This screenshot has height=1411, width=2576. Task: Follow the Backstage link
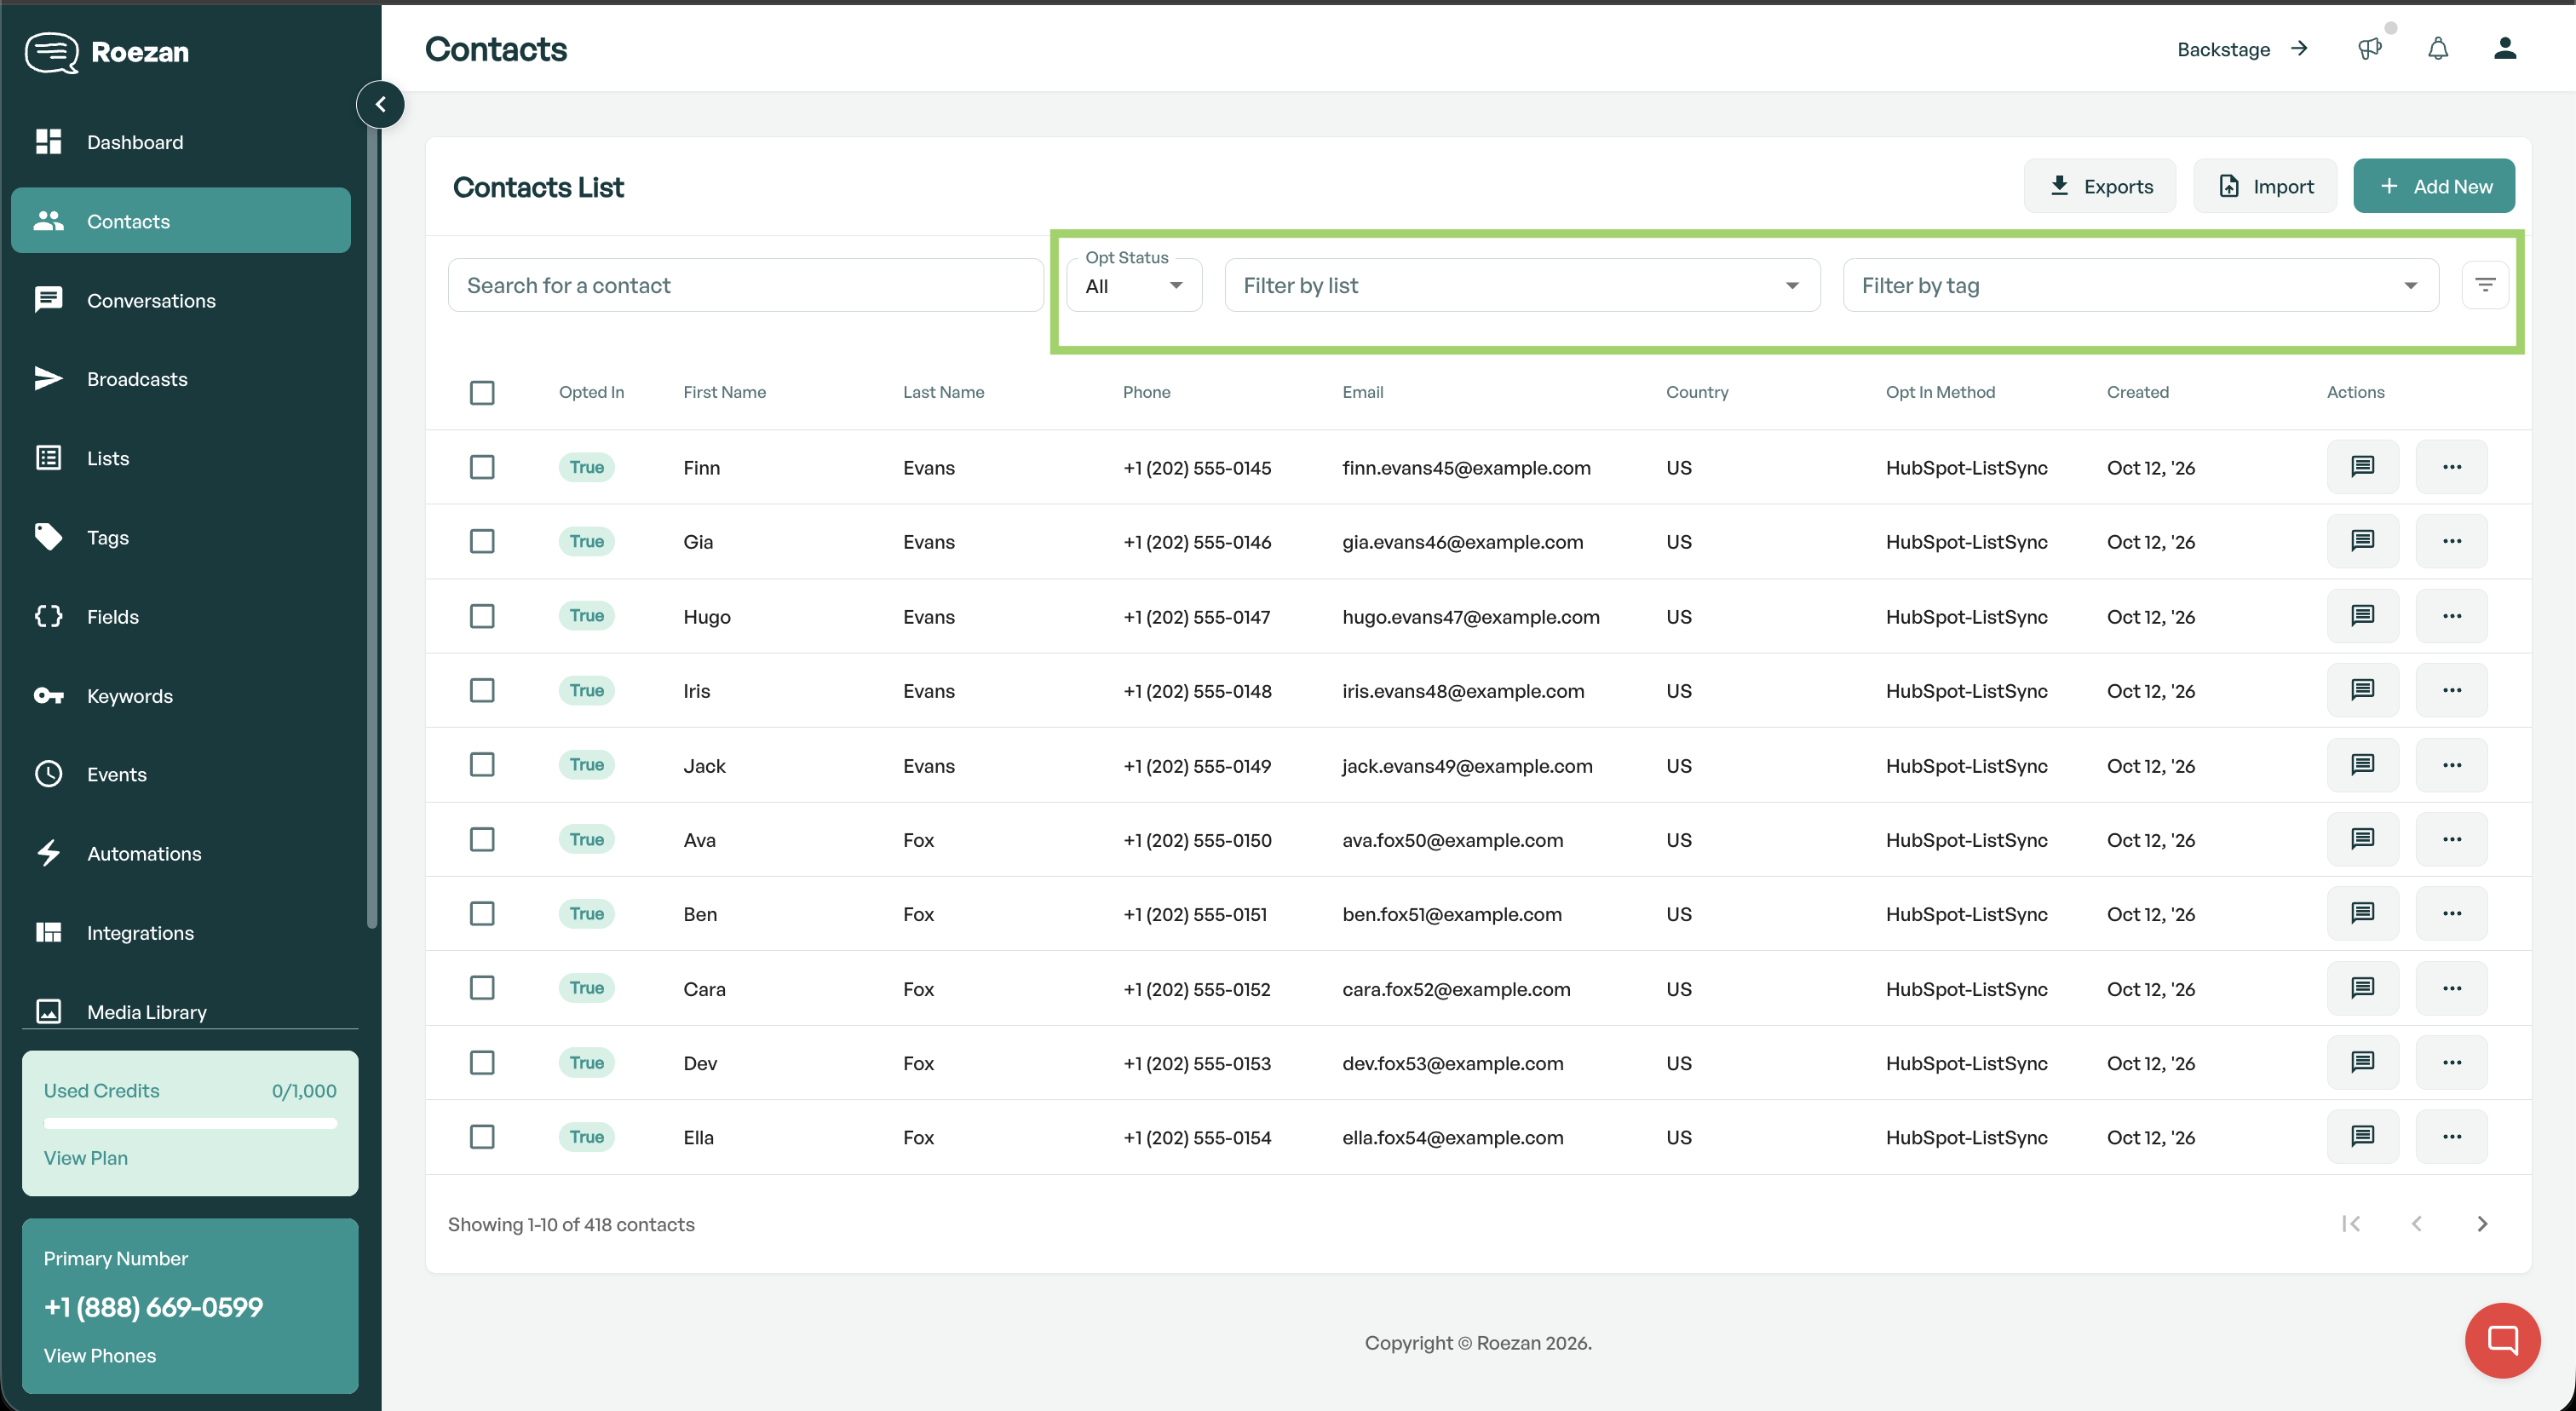pos(2242,49)
